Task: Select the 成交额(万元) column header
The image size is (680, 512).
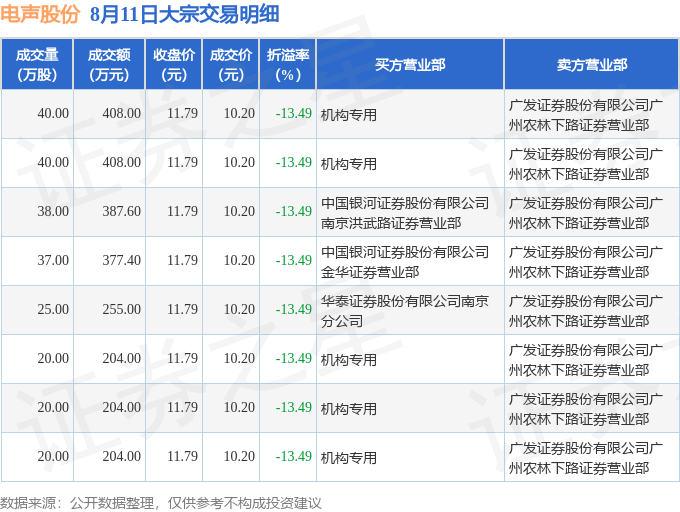Action: click(109, 65)
